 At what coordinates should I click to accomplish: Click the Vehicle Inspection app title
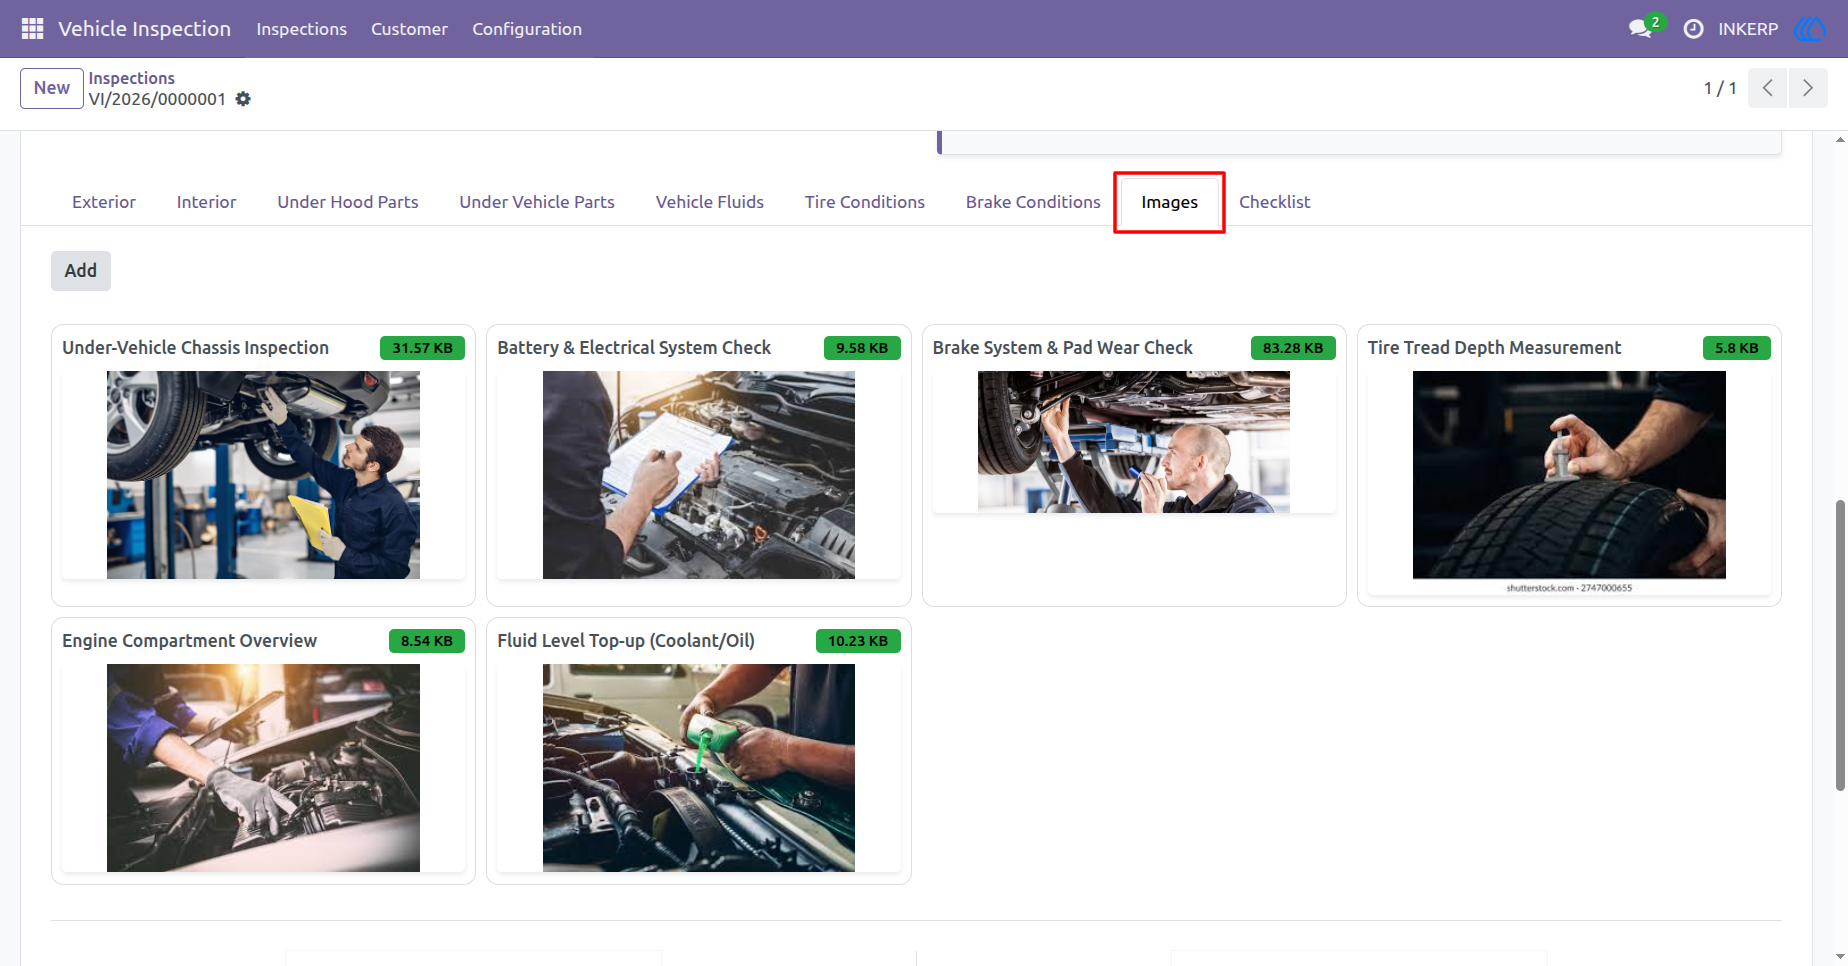click(144, 29)
